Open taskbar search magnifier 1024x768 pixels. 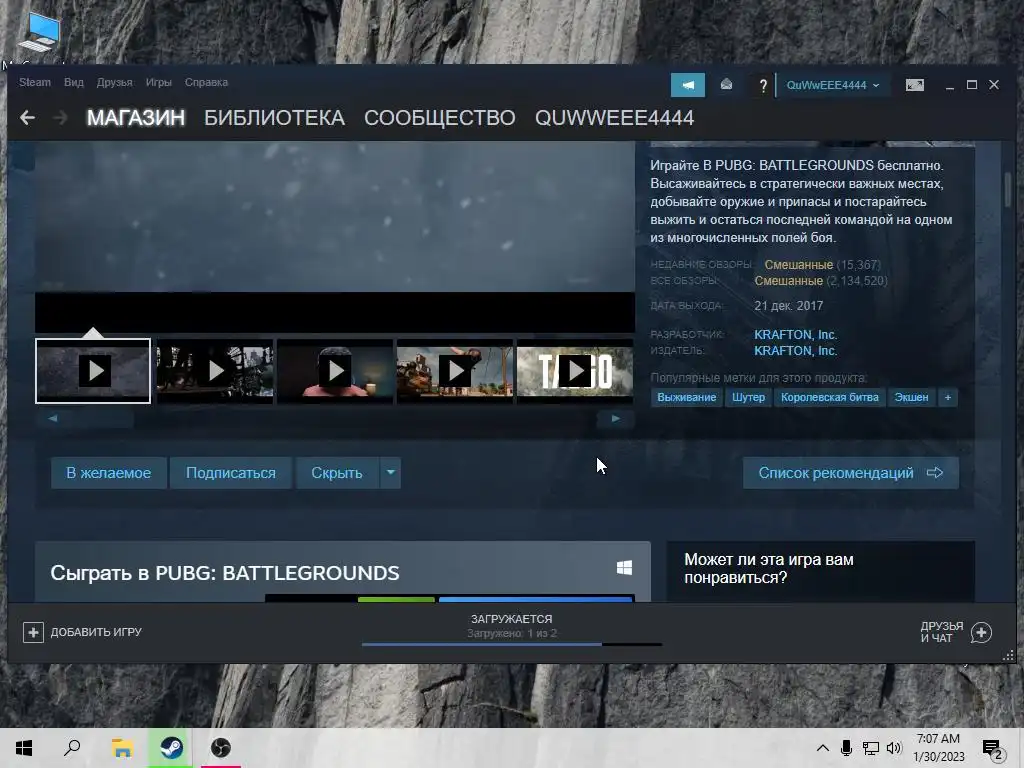pyautogui.click(x=72, y=748)
